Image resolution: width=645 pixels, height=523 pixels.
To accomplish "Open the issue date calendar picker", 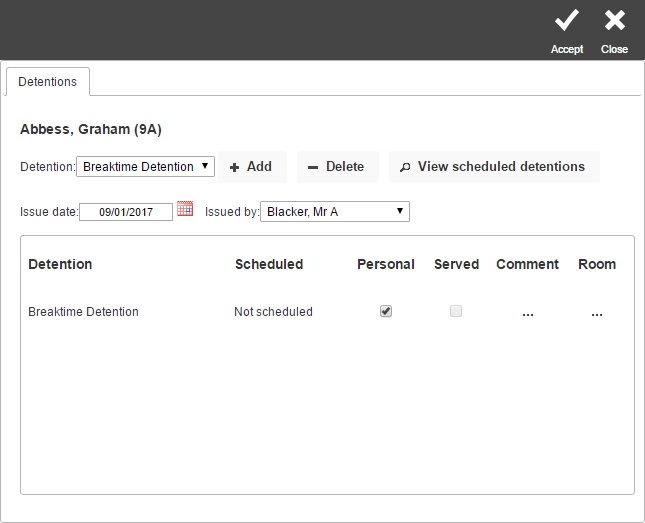I will click(185, 209).
